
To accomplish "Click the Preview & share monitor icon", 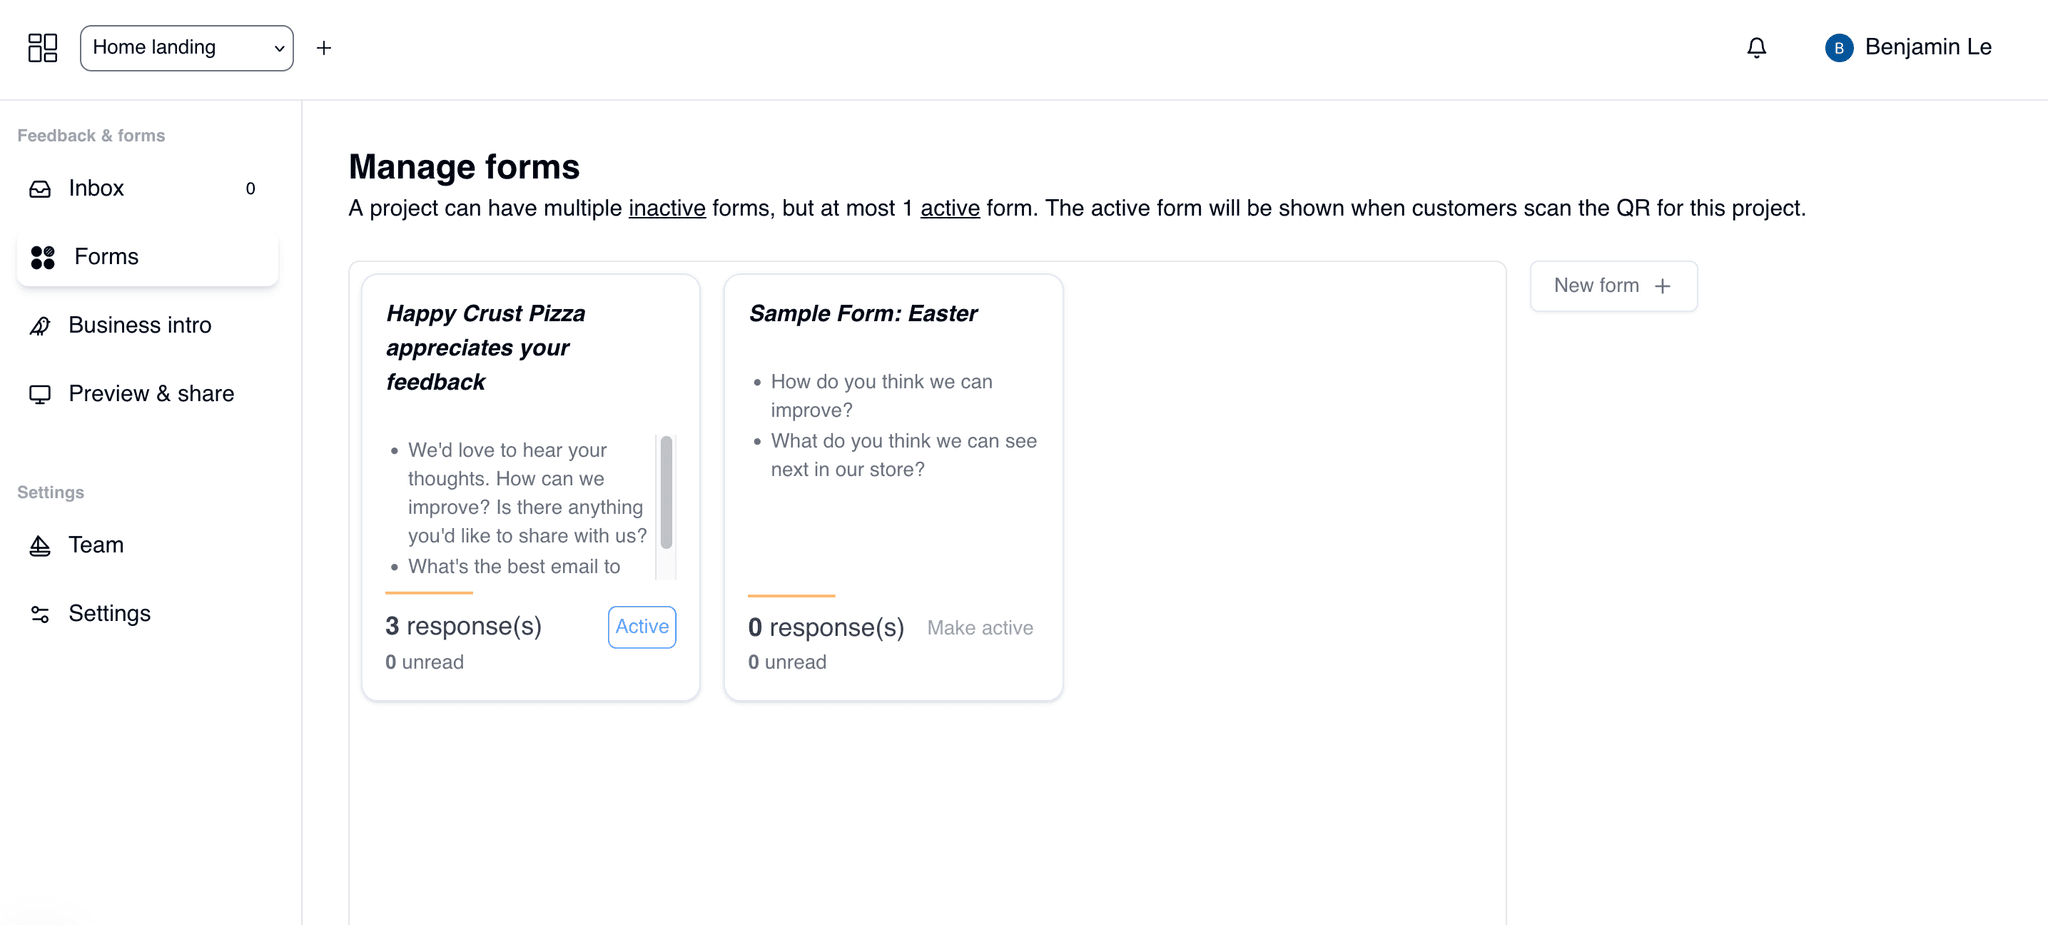I will click(x=39, y=393).
